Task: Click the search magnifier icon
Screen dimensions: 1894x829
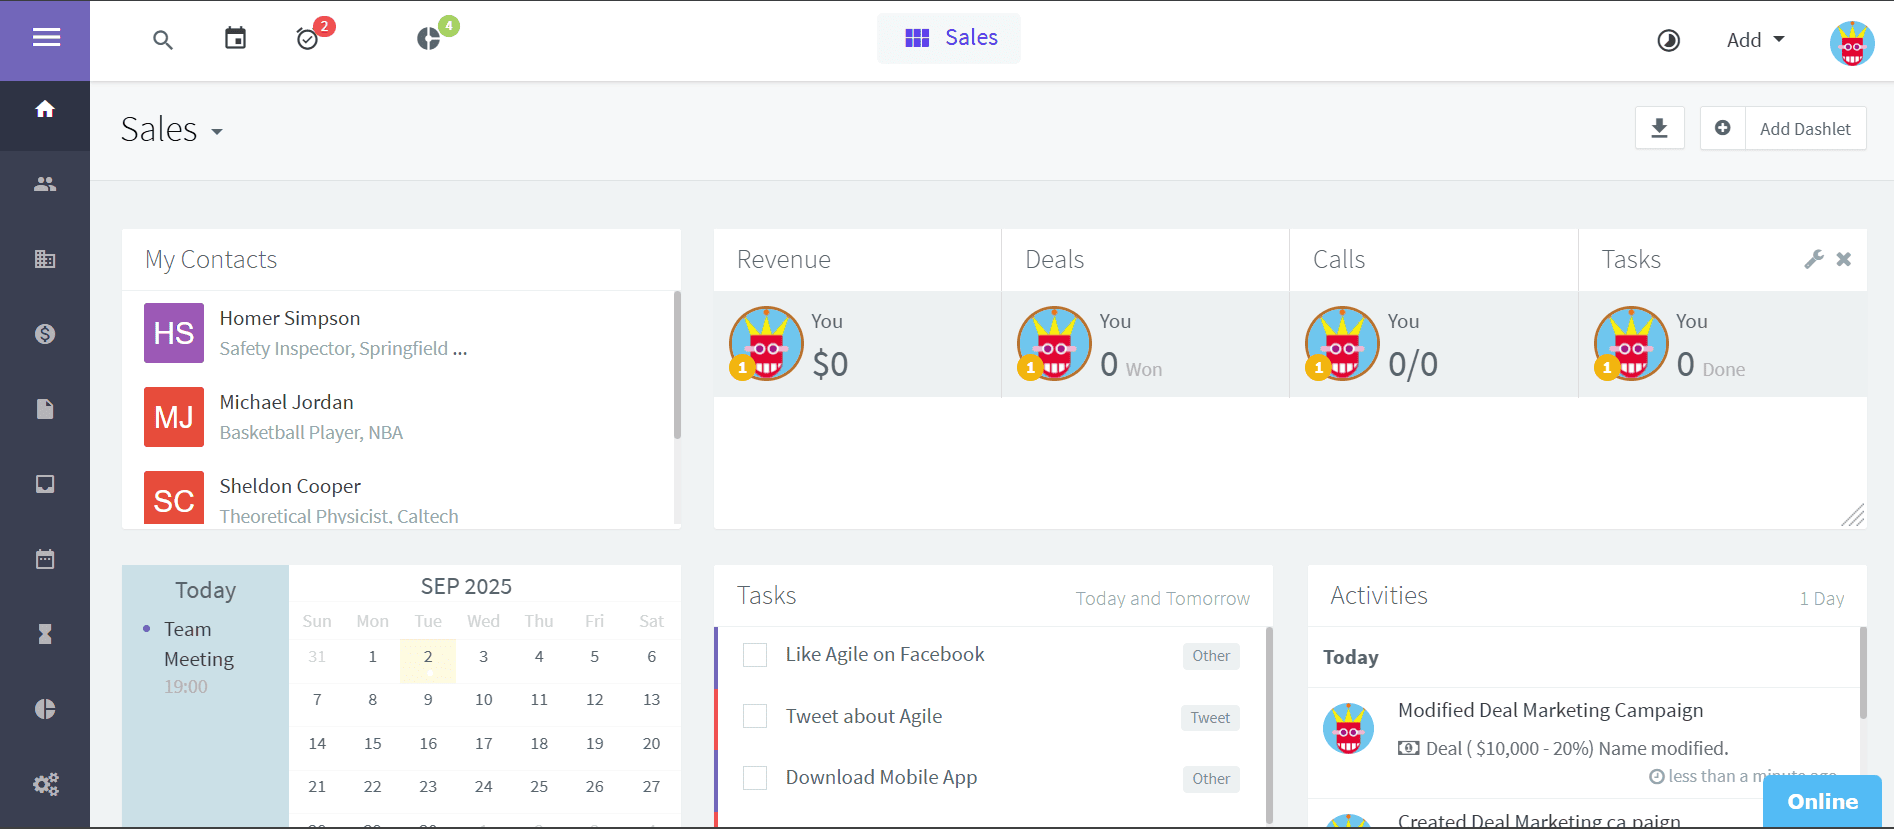Action: click(163, 40)
